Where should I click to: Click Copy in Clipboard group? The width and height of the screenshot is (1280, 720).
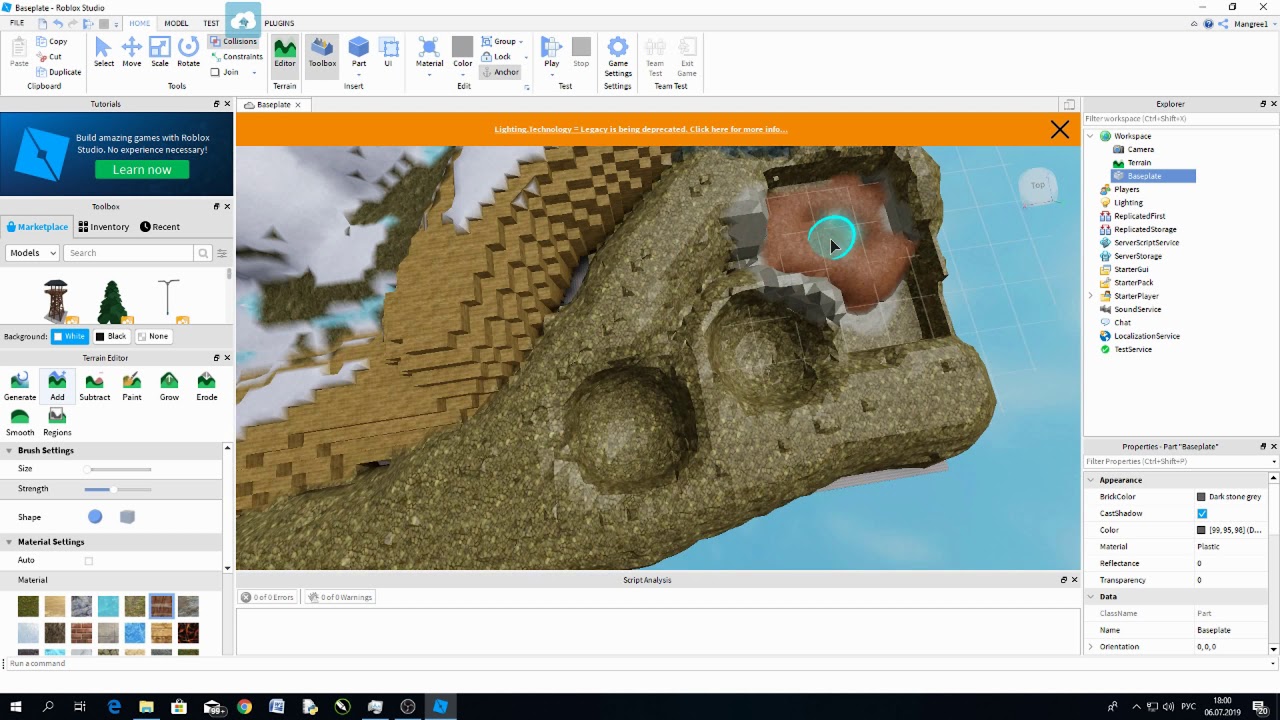(x=51, y=41)
